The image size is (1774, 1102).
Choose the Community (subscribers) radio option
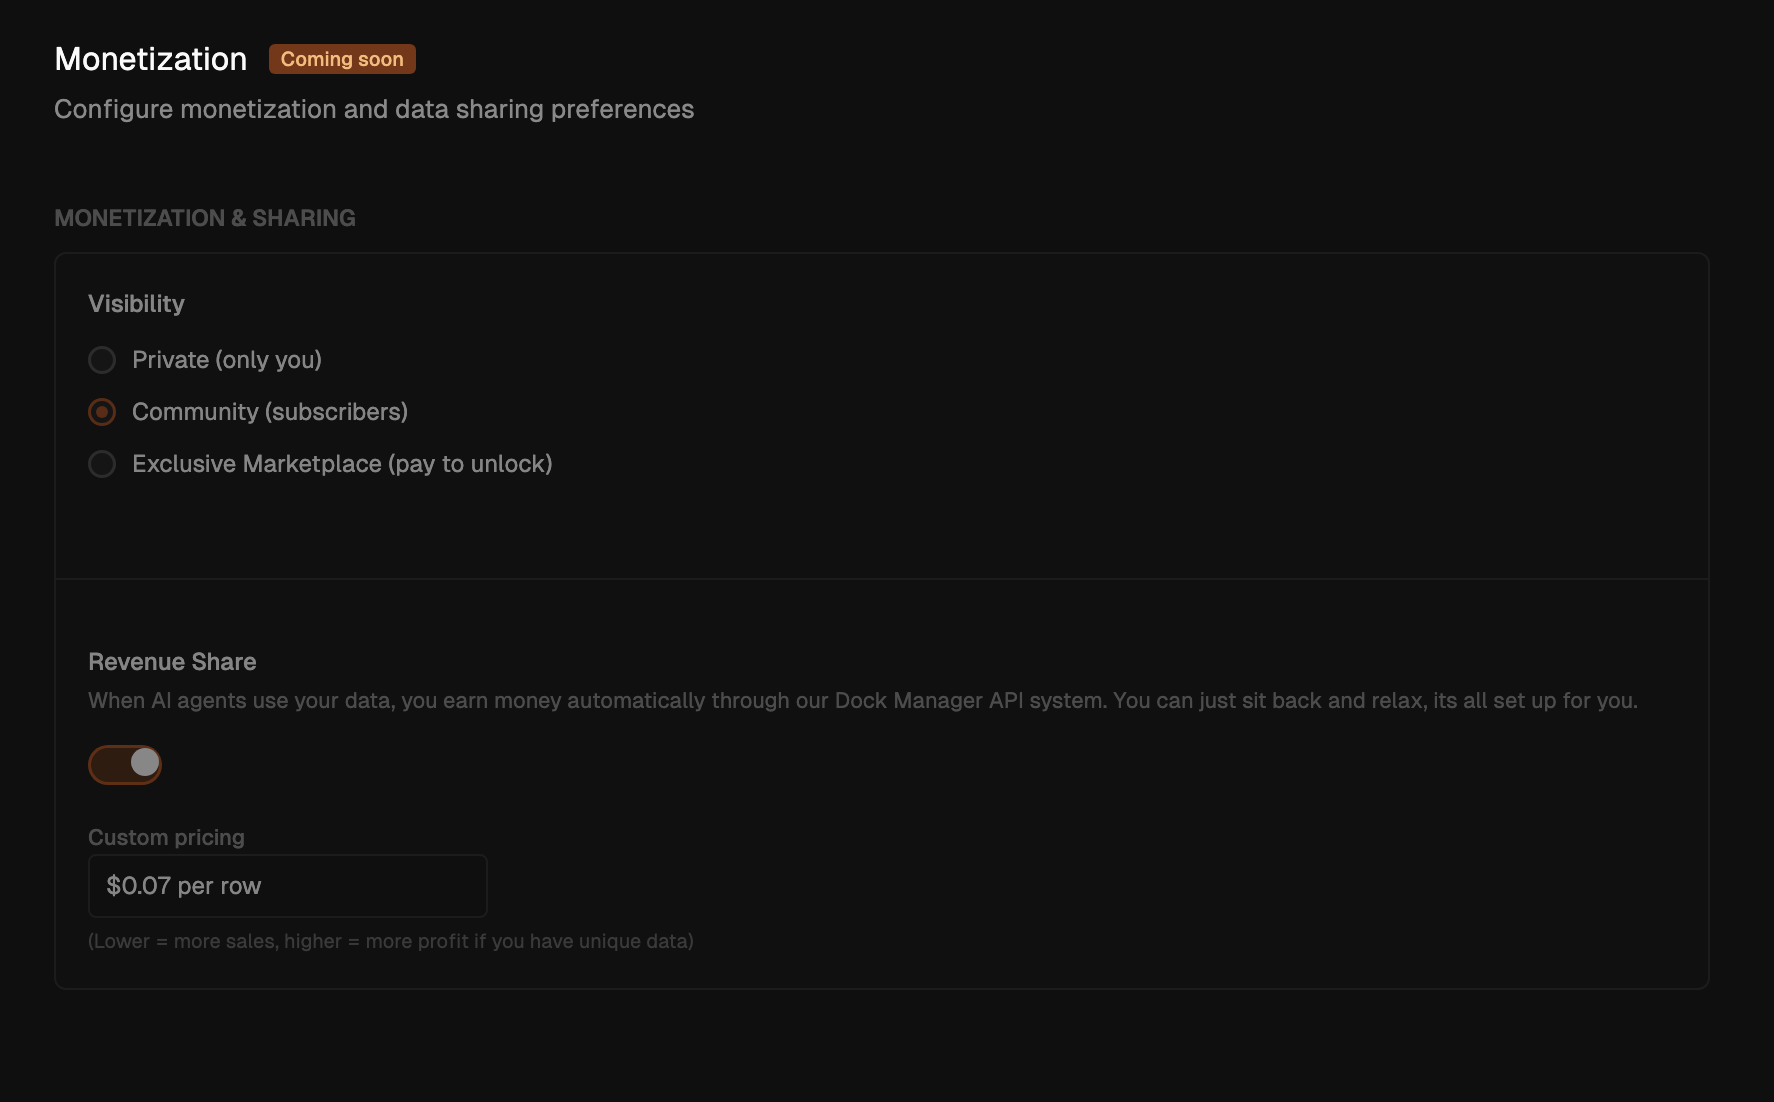(102, 412)
